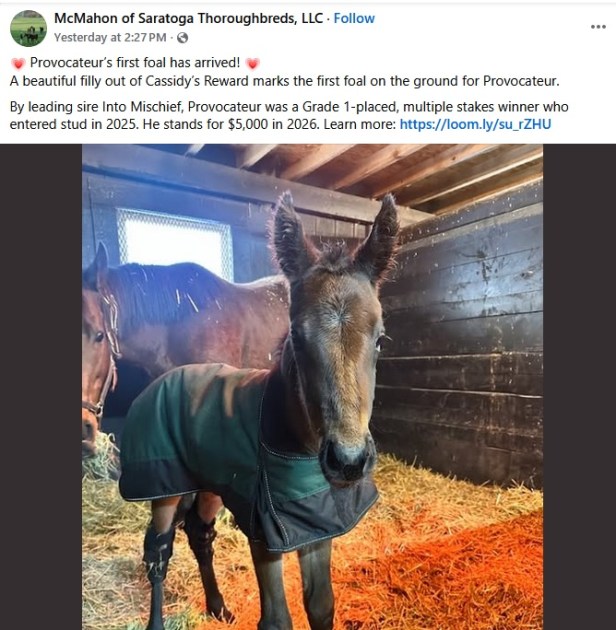616x630 pixels.
Task: Click the 'By leading sire Into Mischief' text
Action: 97,107
